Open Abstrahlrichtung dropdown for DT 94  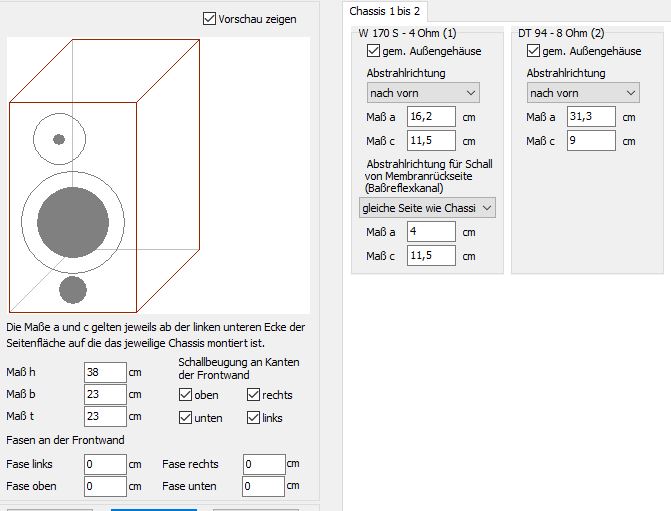click(583, 93)
